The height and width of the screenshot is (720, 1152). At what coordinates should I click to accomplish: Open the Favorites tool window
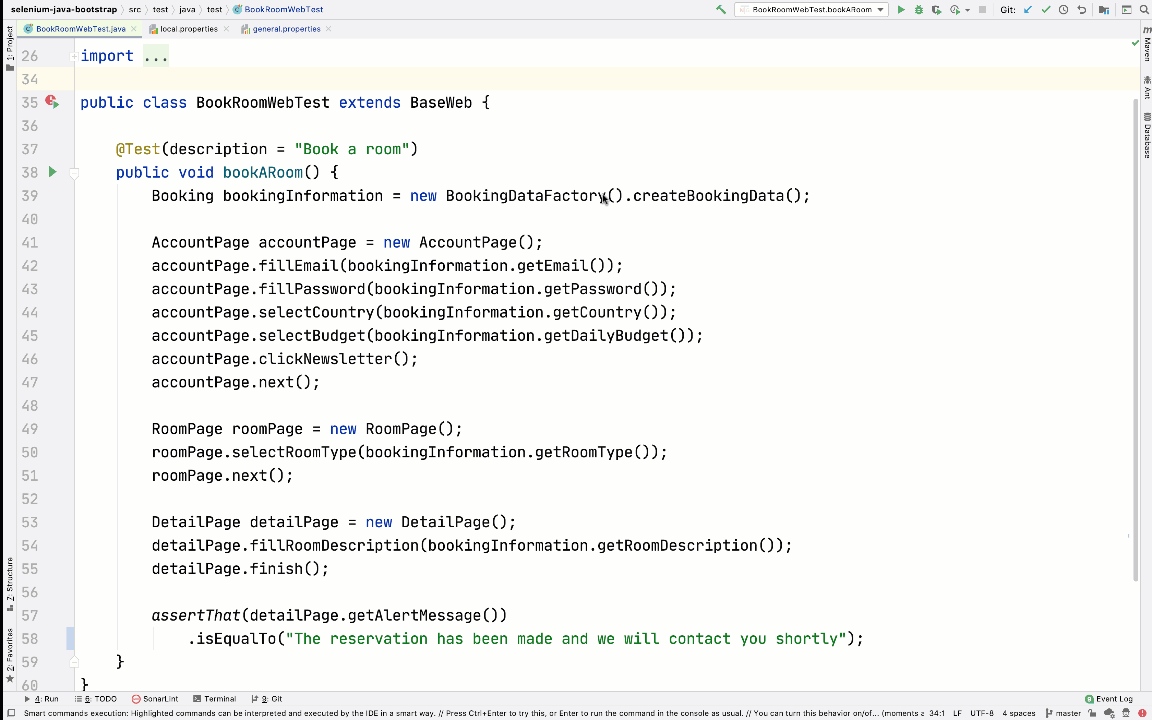point(10,655)
